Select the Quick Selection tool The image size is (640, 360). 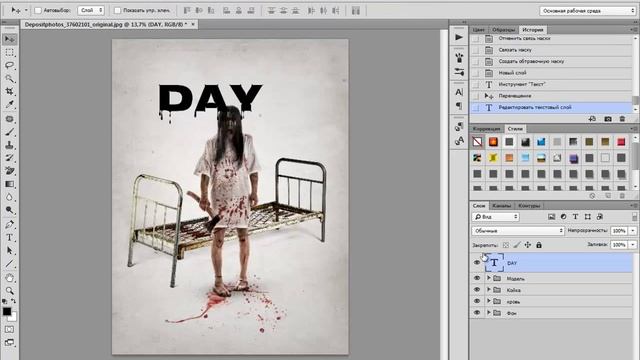[x=9, y=78]
